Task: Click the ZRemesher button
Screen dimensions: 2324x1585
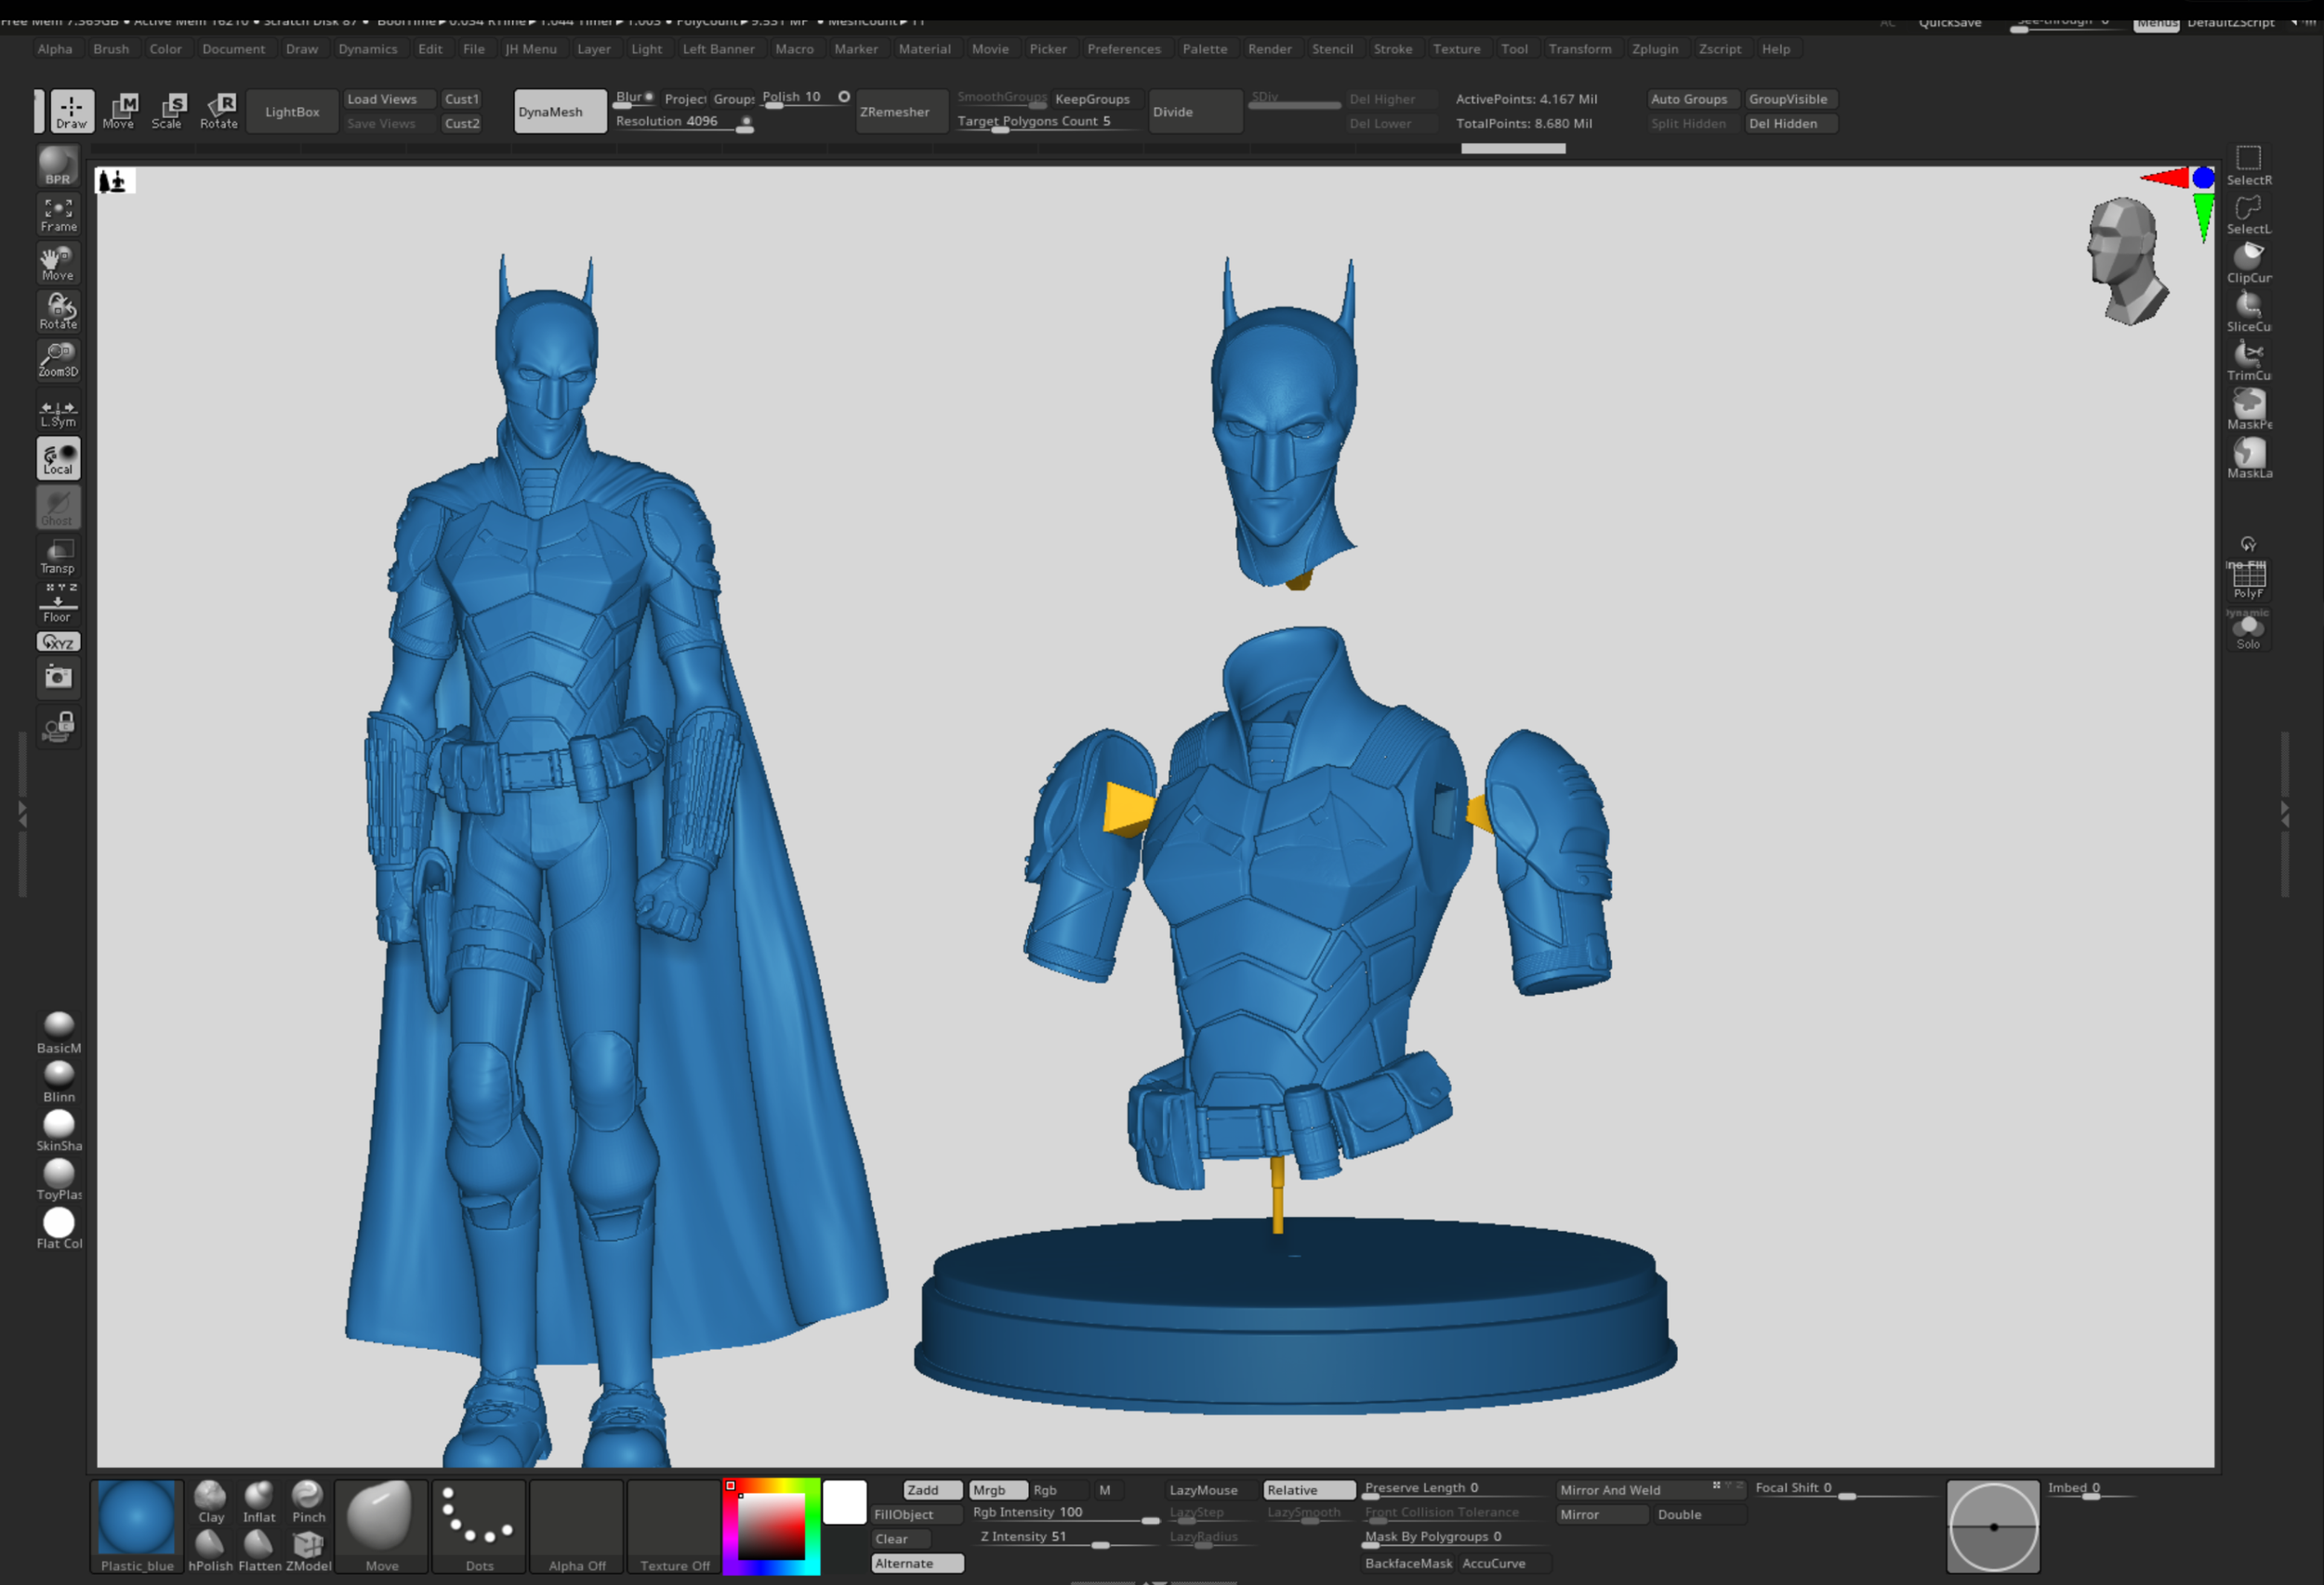Action: point(901,111)
